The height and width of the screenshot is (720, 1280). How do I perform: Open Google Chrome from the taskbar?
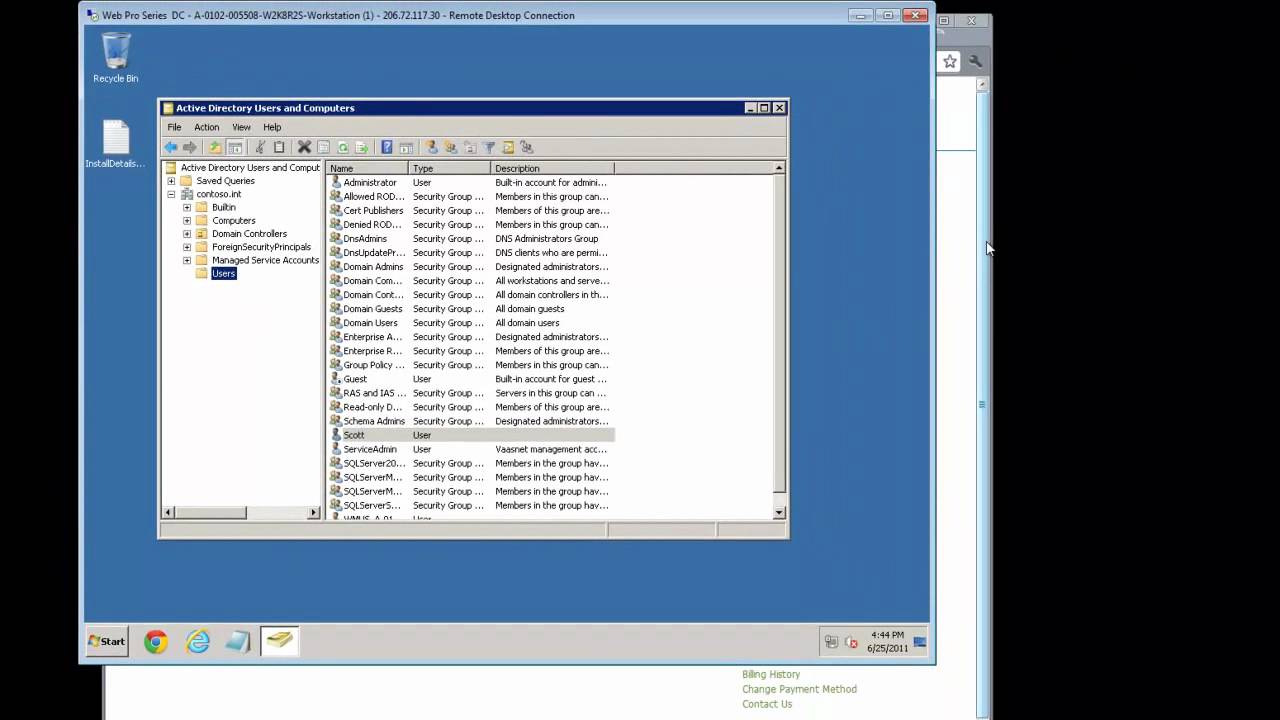click(156, 642)
